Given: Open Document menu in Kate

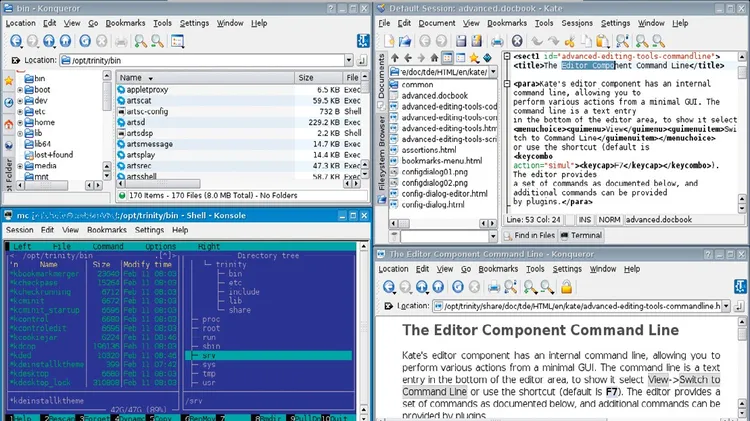Looking at the screenshot, I should [x=437, y=23].
